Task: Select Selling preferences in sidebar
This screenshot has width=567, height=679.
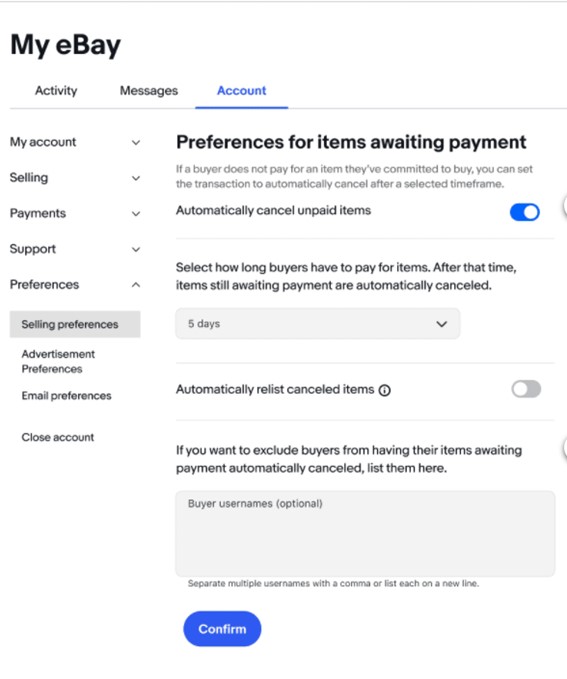Action: click(75, 324)
